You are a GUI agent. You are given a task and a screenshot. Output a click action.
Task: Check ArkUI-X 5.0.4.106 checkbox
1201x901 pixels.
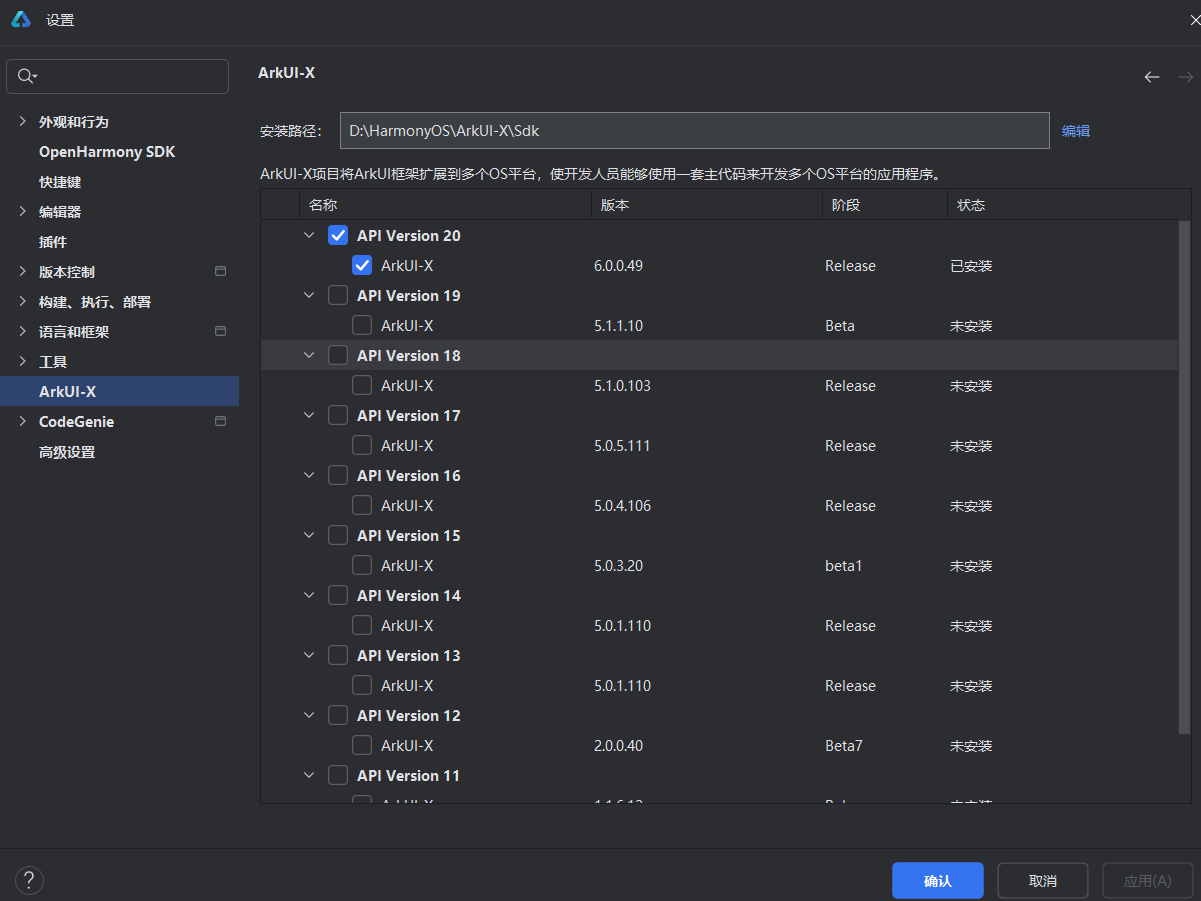[362, 506]
